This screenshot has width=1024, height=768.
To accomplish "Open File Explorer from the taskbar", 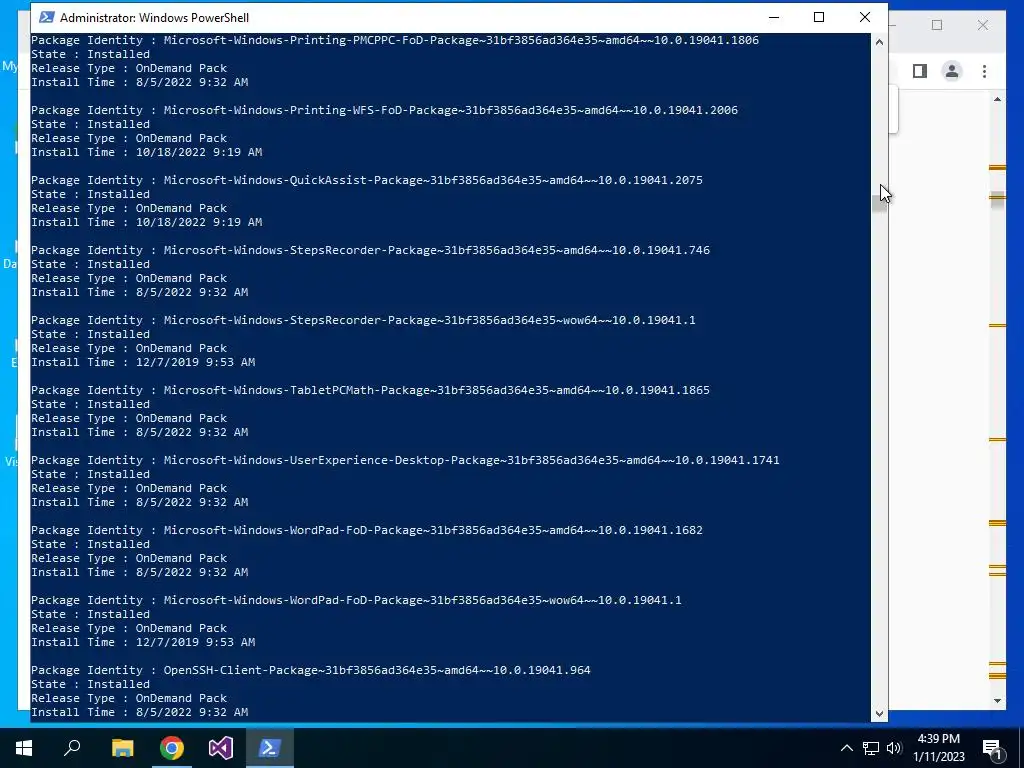I will (122, 748).
